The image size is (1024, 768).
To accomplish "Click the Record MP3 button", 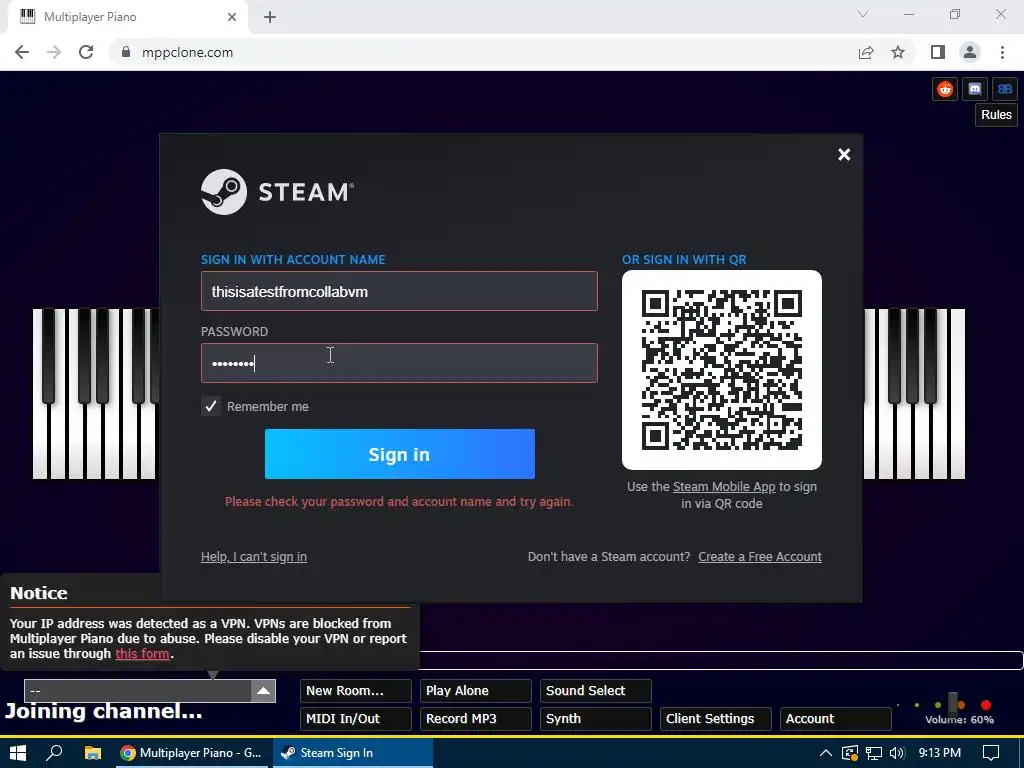I will click(475, 719).
